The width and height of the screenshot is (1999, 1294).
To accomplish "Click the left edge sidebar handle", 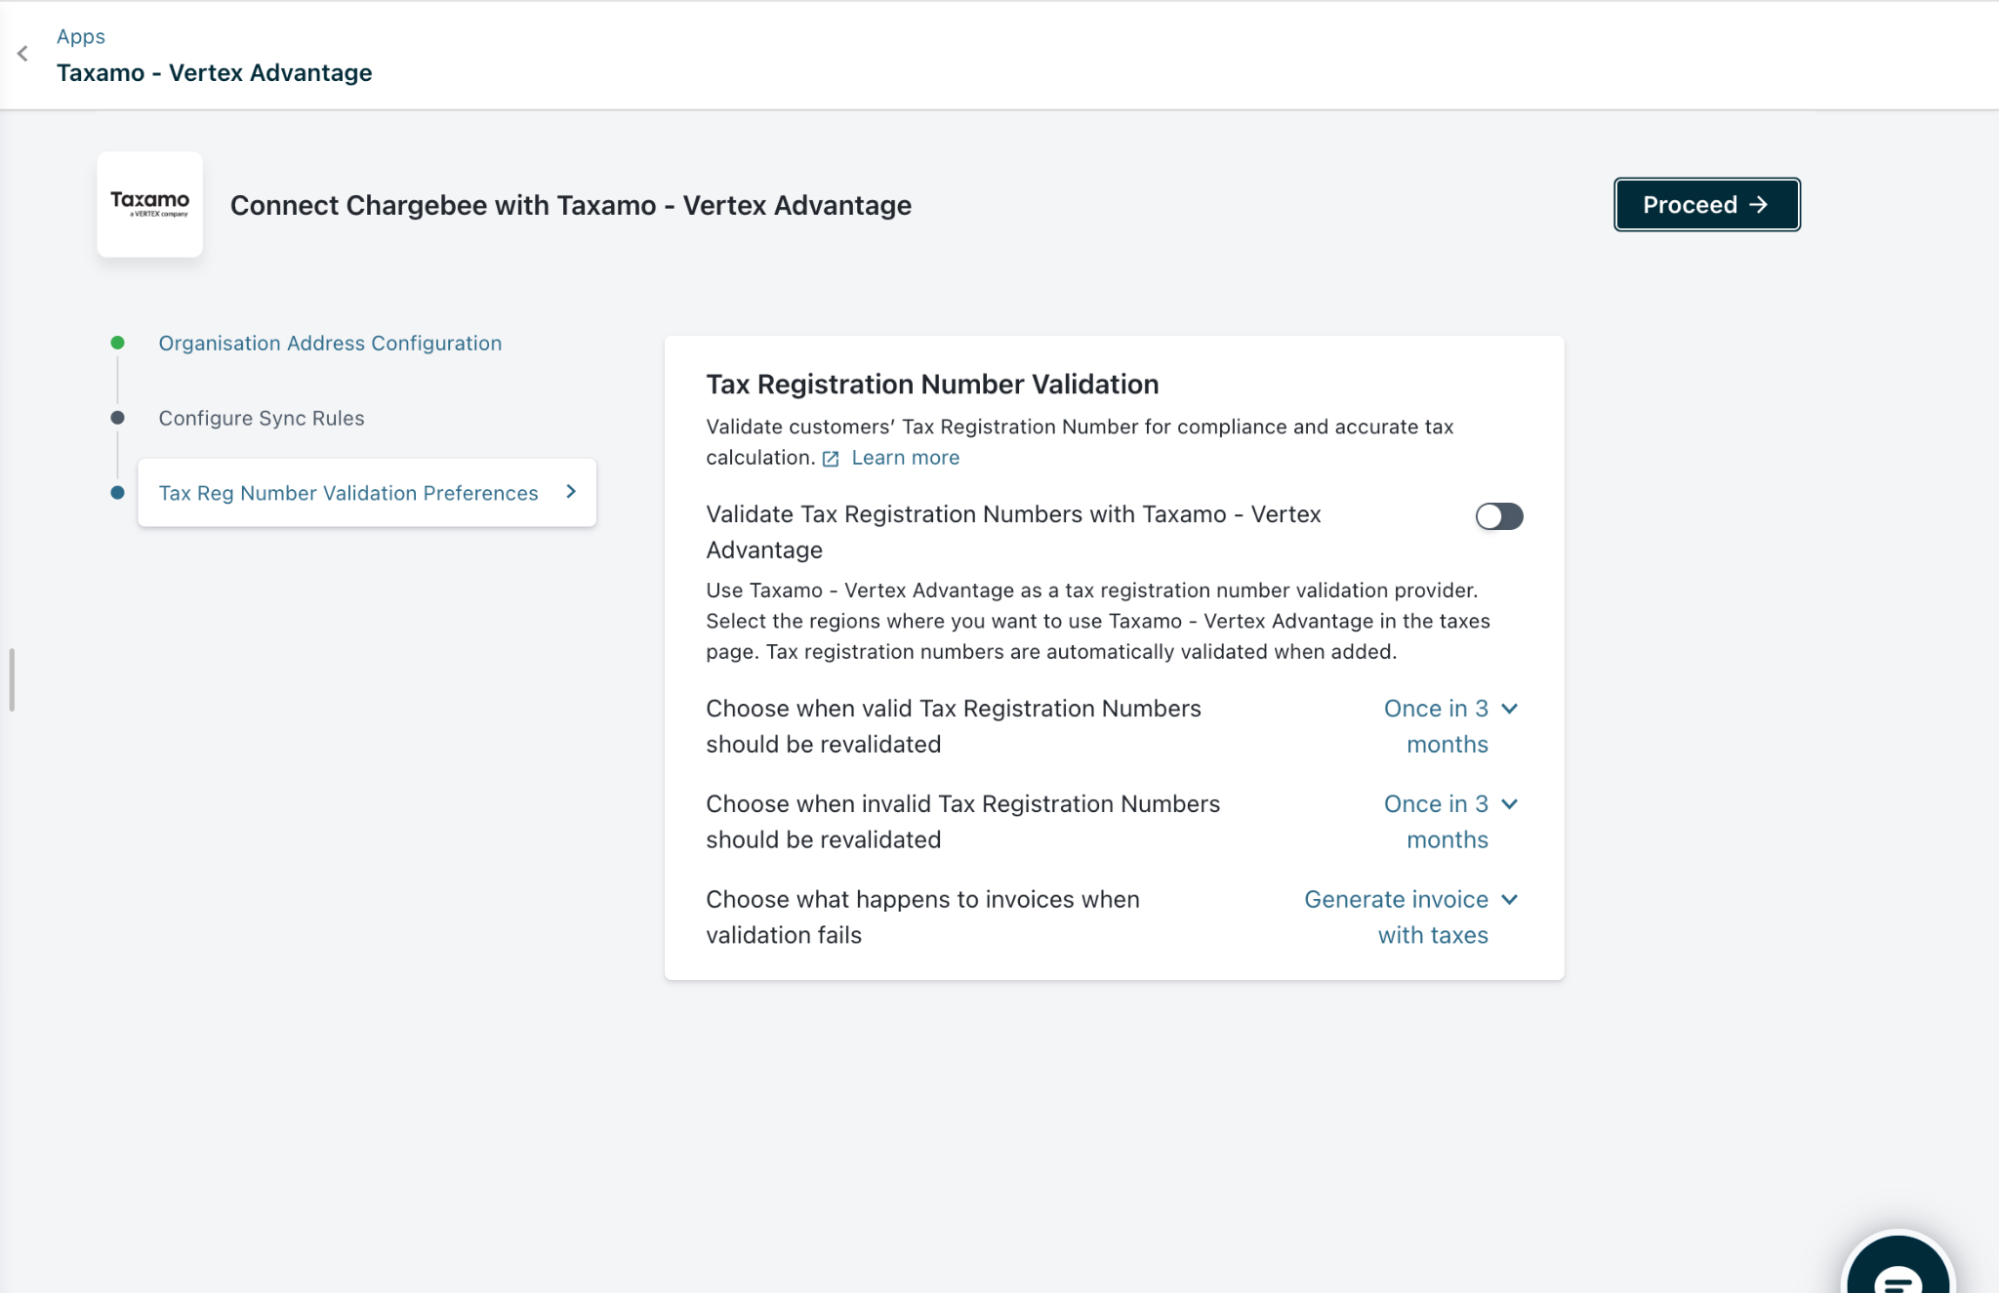I will click(x=11, y=680).
